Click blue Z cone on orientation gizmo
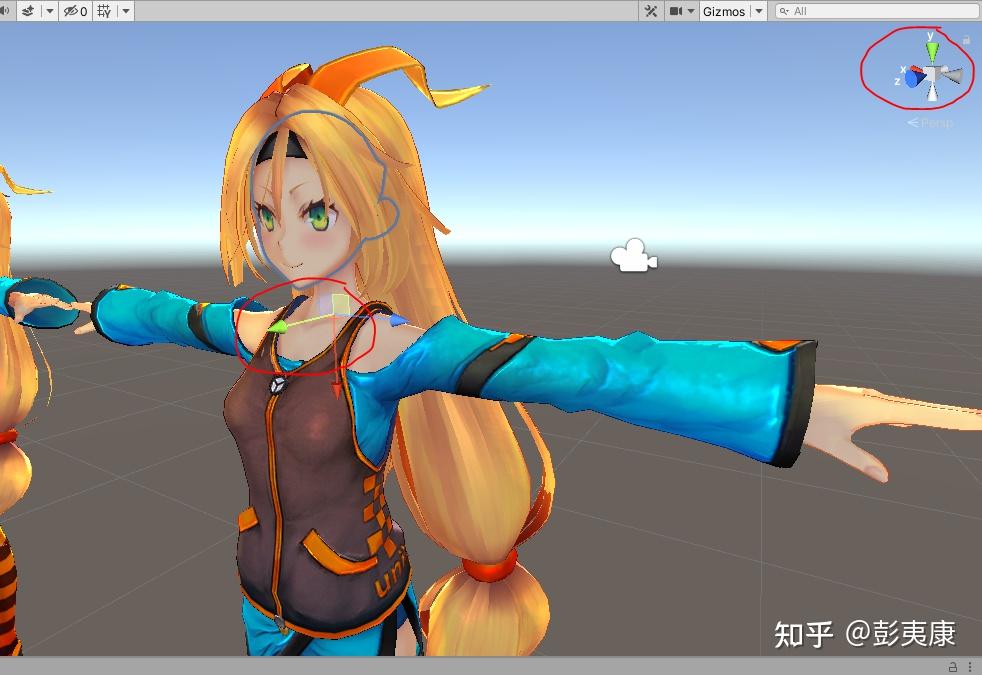The height and width of the screenshot is (675, 982). pos(915,80)
